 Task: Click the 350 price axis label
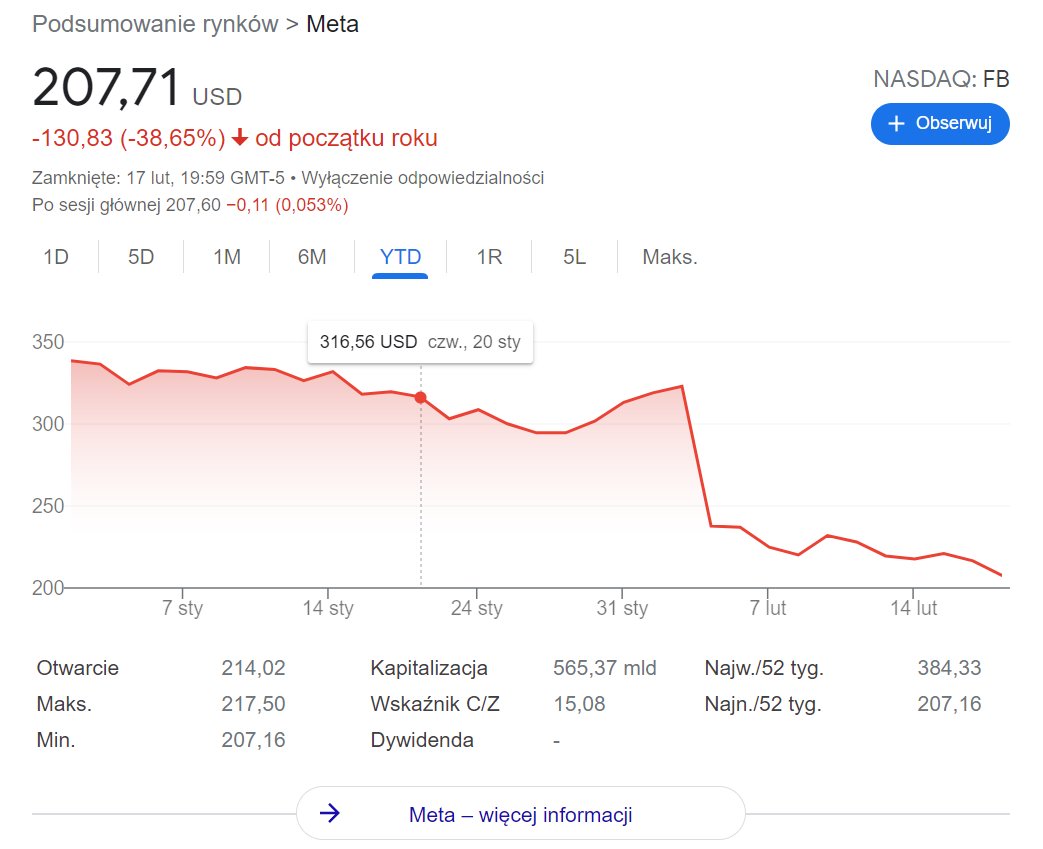coord(49,342)
